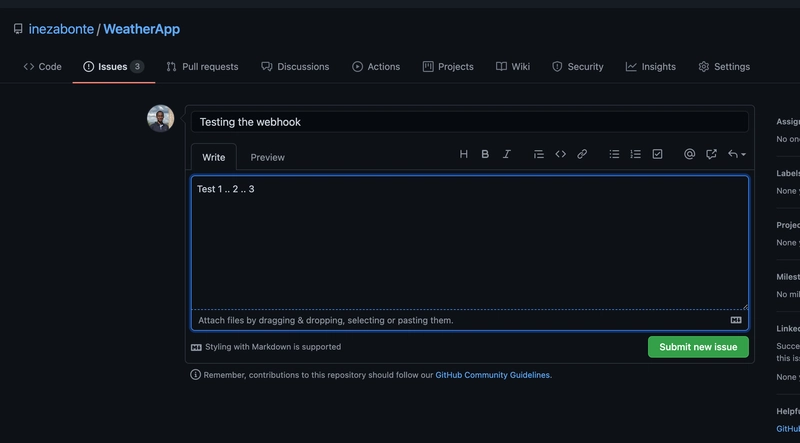Switch to the Preview tab

[267, 157]
